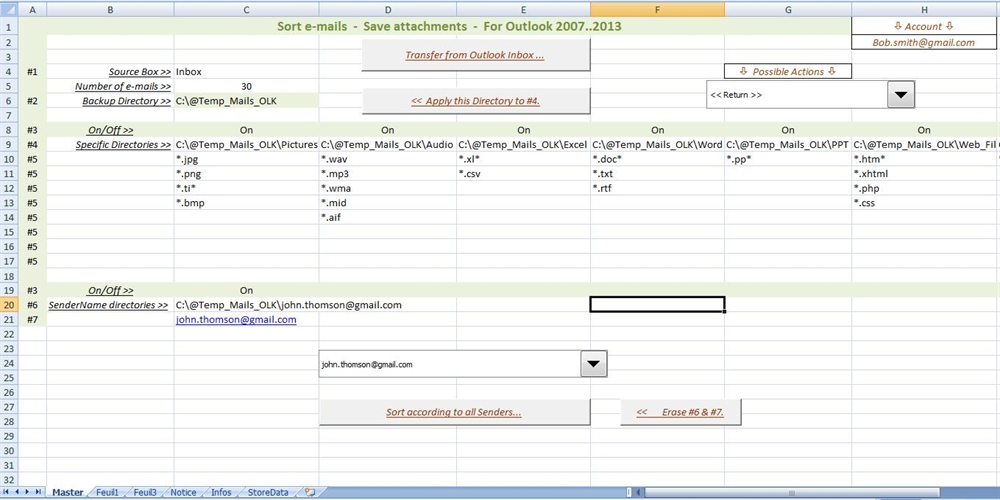Click the previous sheet navigation arrow

point(18,492)
